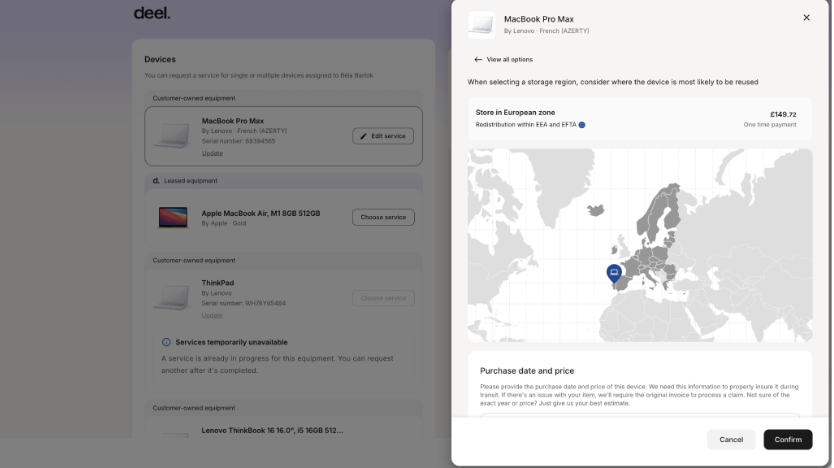834x468 pixels.
Task: Click 'Services temporarily unavailable' notice title
Action: point(231,342)
